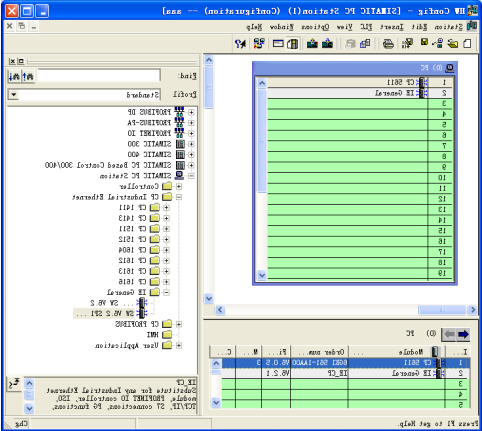Click the Module column header in detail table
The width and height of the screenshot is (482, 431).
396,352
